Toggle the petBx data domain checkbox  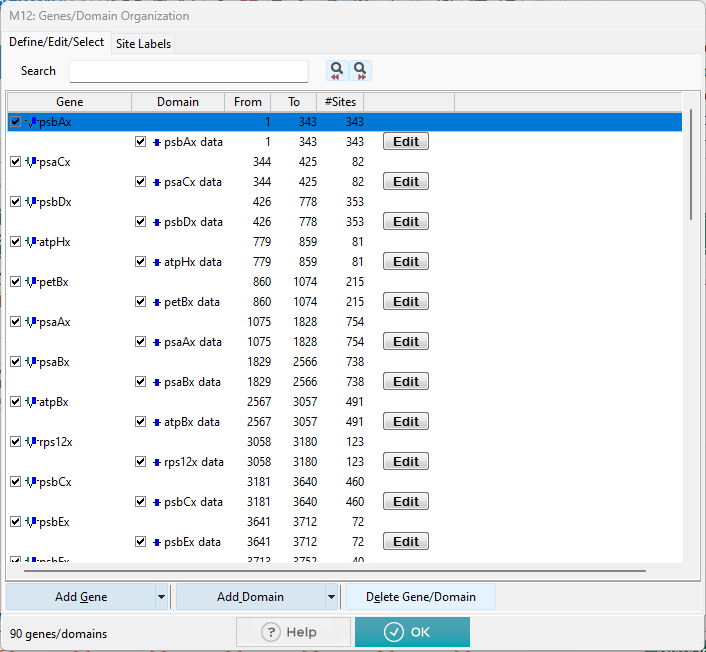coord(141,302)
